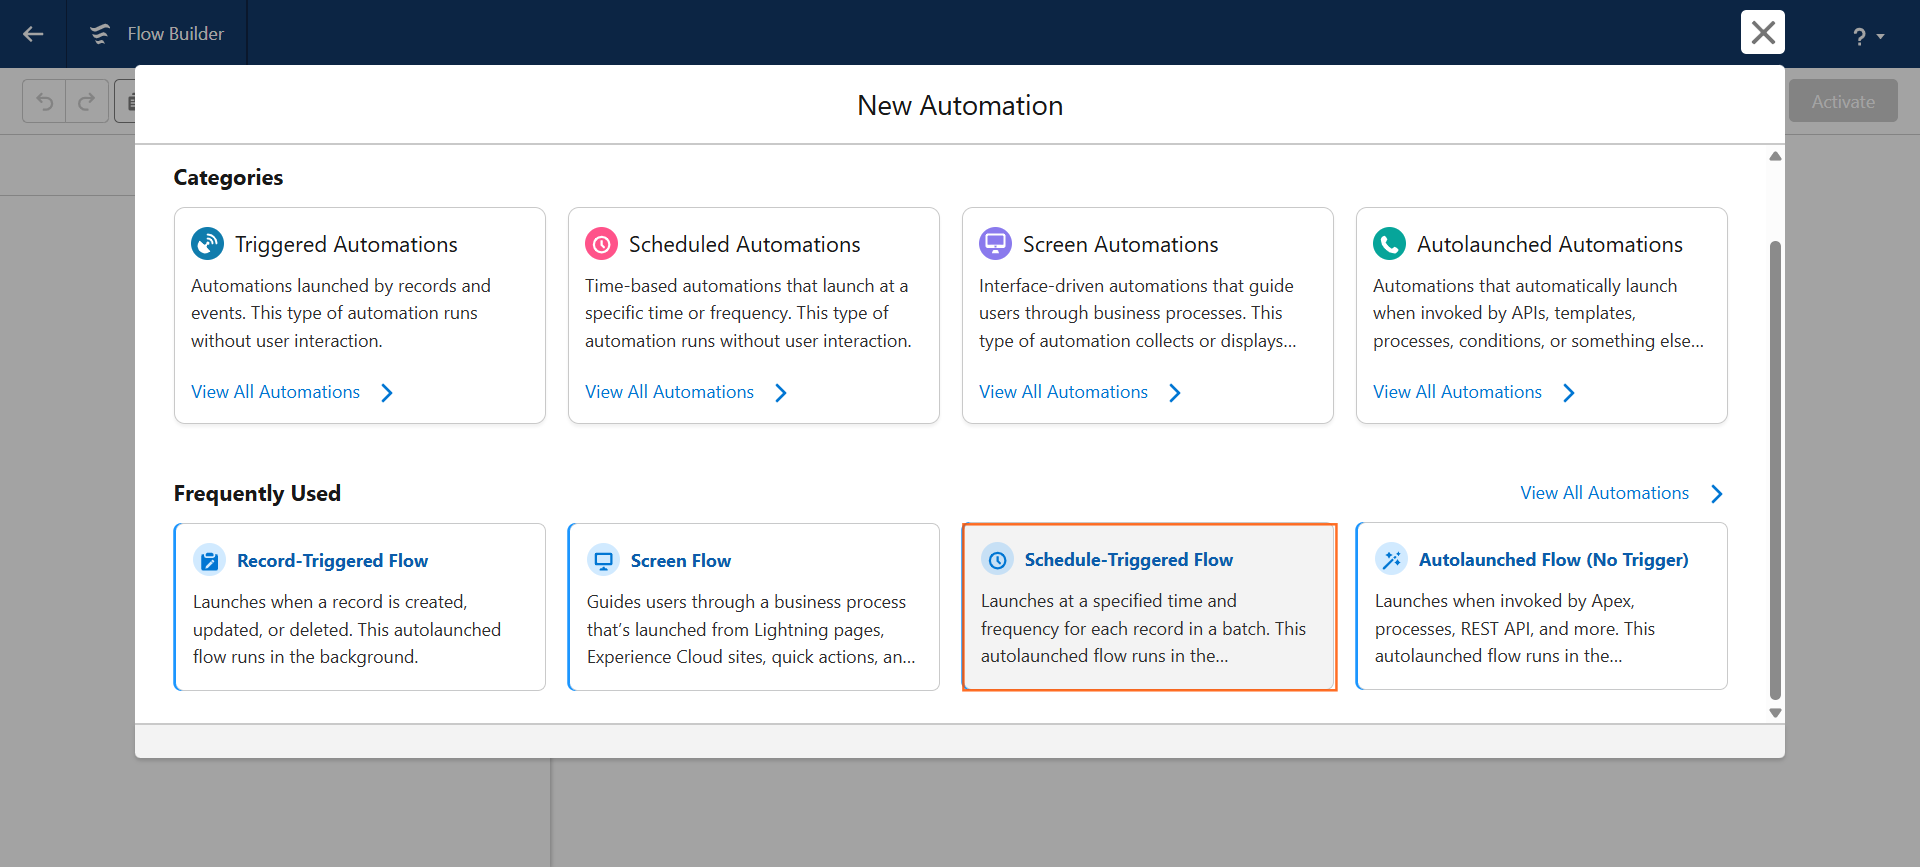Select Screen Flow title
The width and height of the screenshot is (1920, 867).
tap(680, 561)
